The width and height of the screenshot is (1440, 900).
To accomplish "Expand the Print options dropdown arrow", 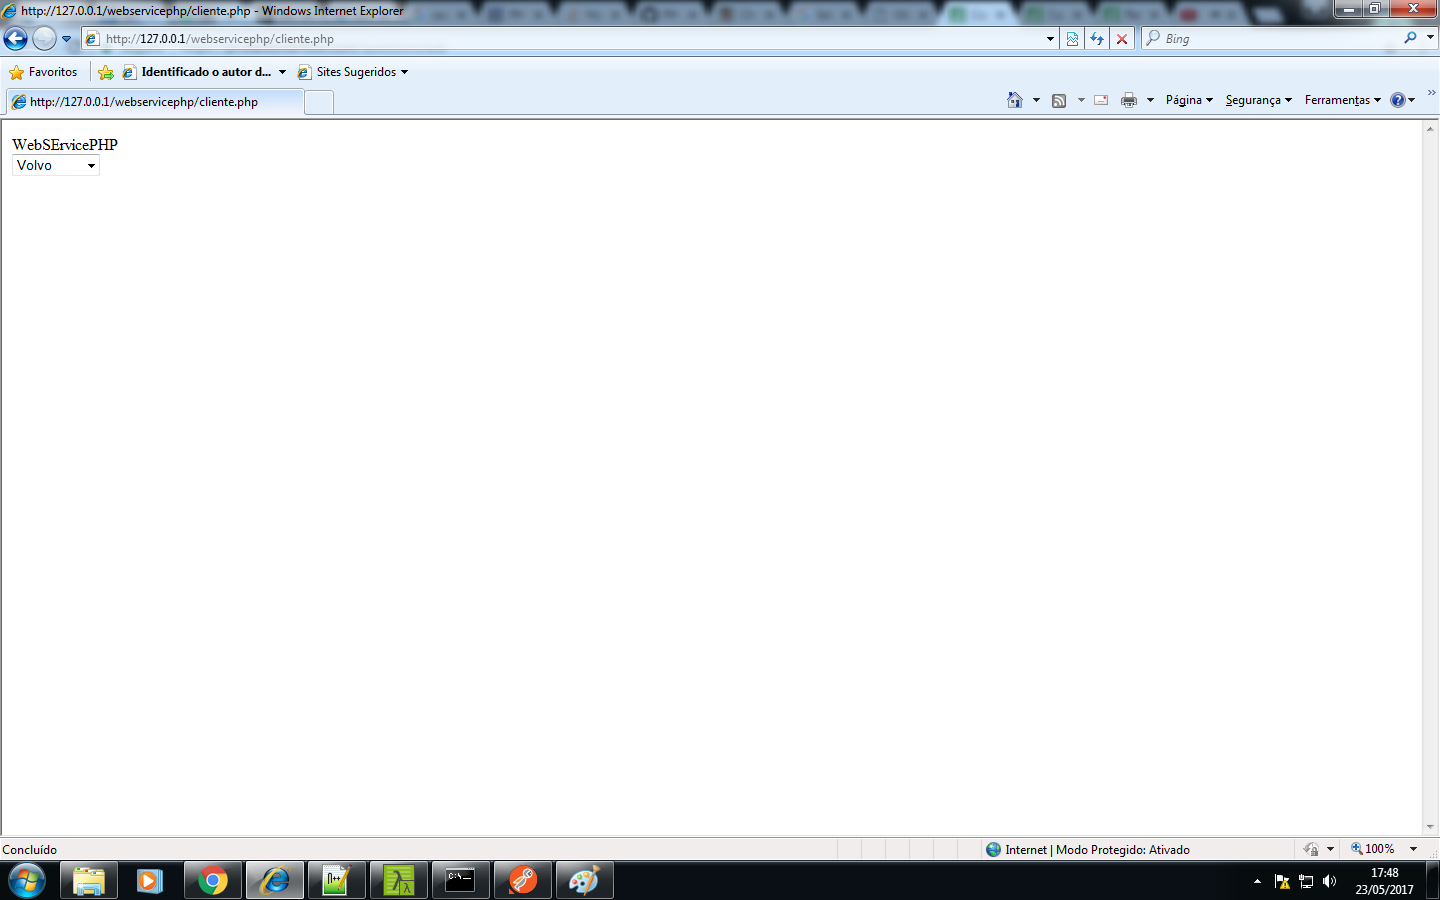I will (1150, 100).
